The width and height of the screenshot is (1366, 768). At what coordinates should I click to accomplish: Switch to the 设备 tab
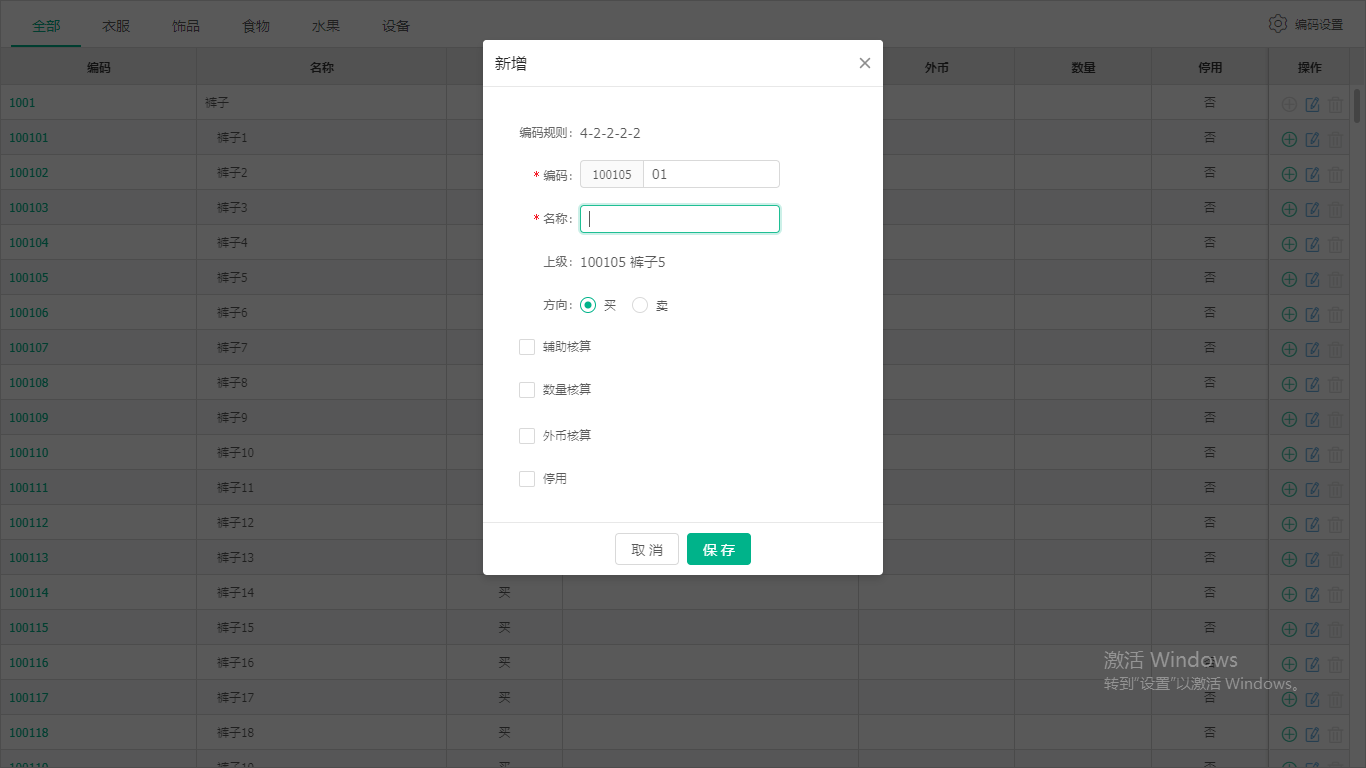pyautogui.click(x=395, y=25)
